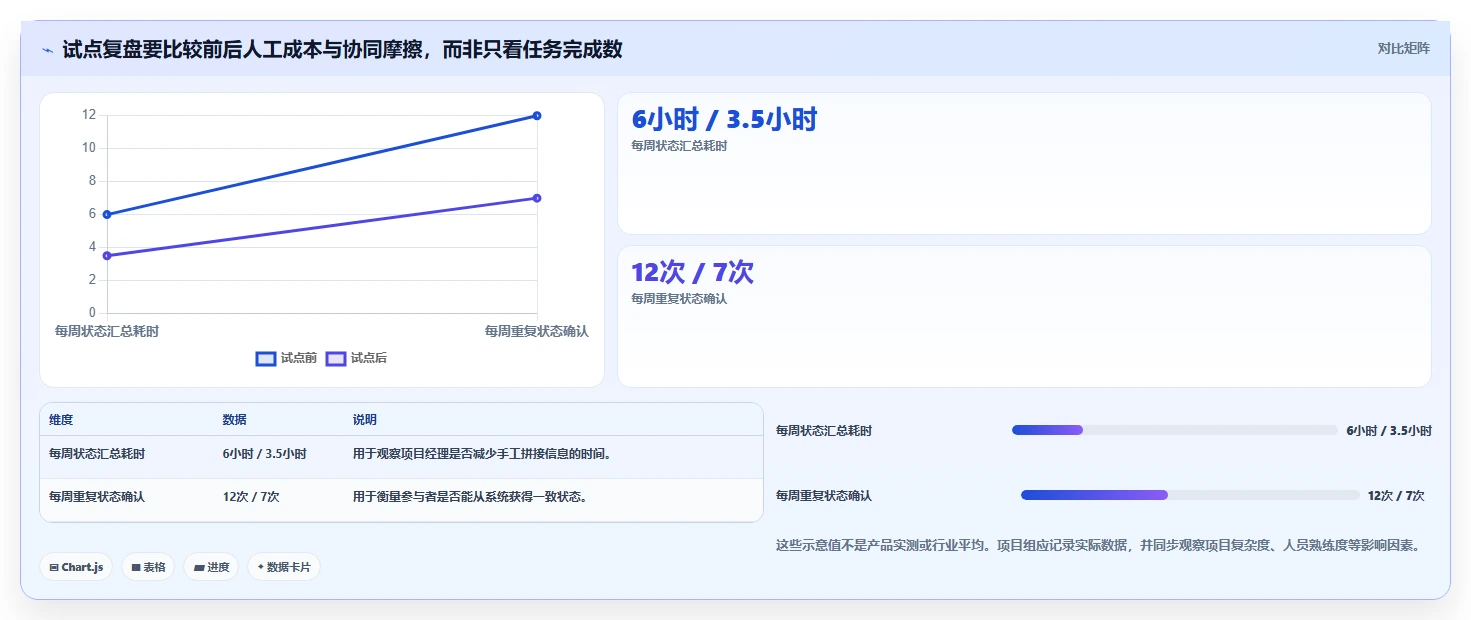Image resolution: width=1471 pixels, height=620 pixels.
Task: Click progress row label 每周状态汇总耗时
Action: (824, 431)
